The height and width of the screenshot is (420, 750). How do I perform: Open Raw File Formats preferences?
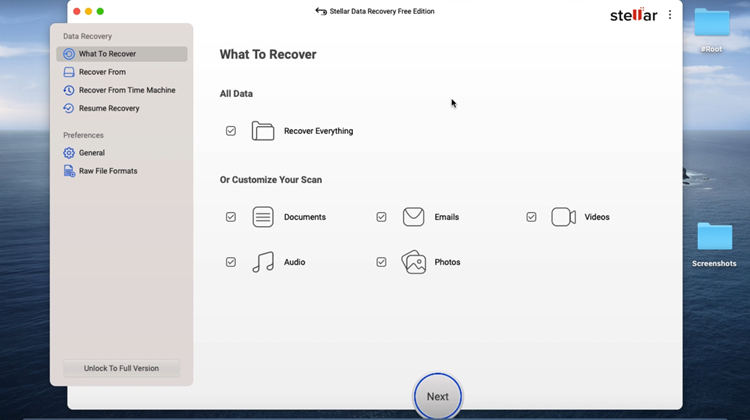tap(121, 171)
